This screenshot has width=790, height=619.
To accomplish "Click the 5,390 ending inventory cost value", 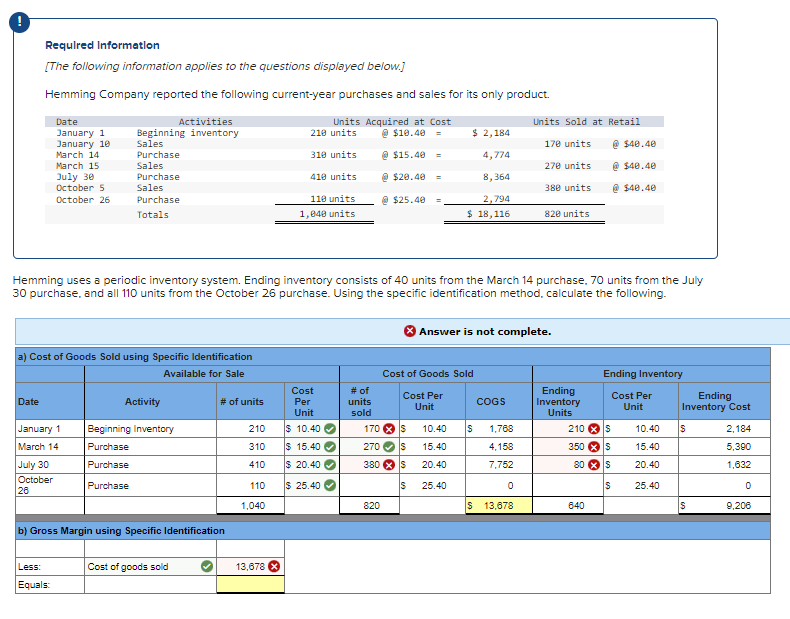I will pyautogui.click(x=724, y=447).
